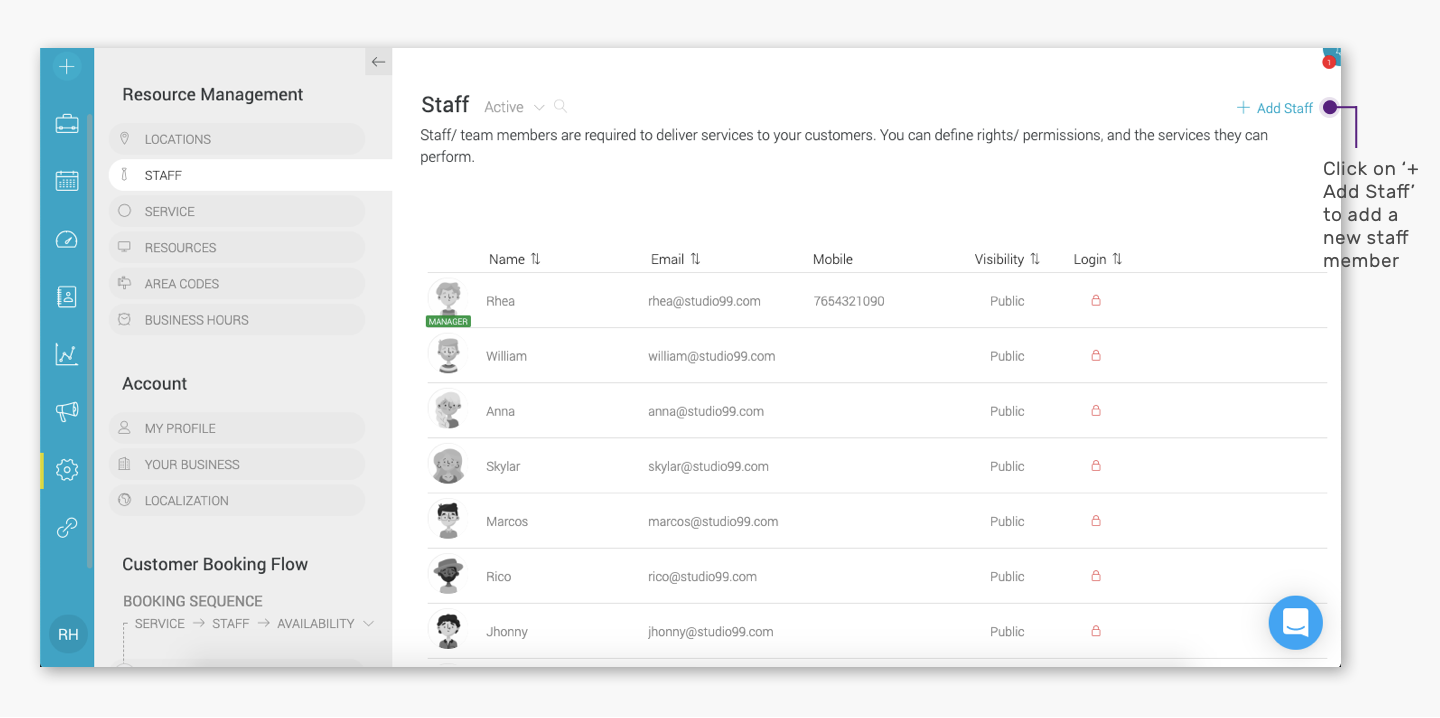Open the chat support bubble
The image size is (1440, 718).
pyautogui.click(x=1295, y=622)
